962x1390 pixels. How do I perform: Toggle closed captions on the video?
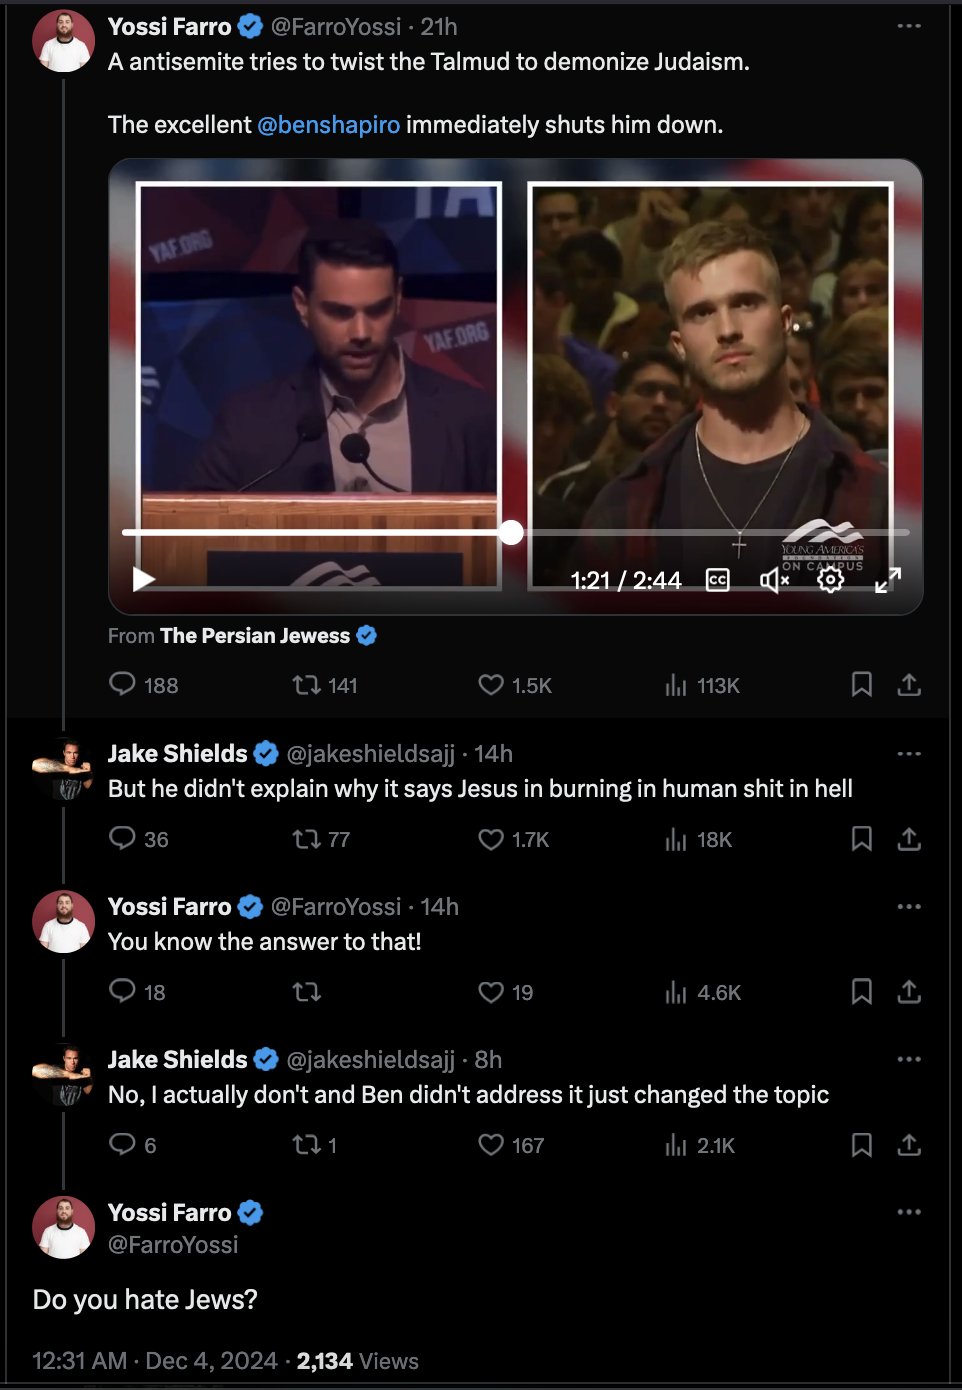click(718, 580)
